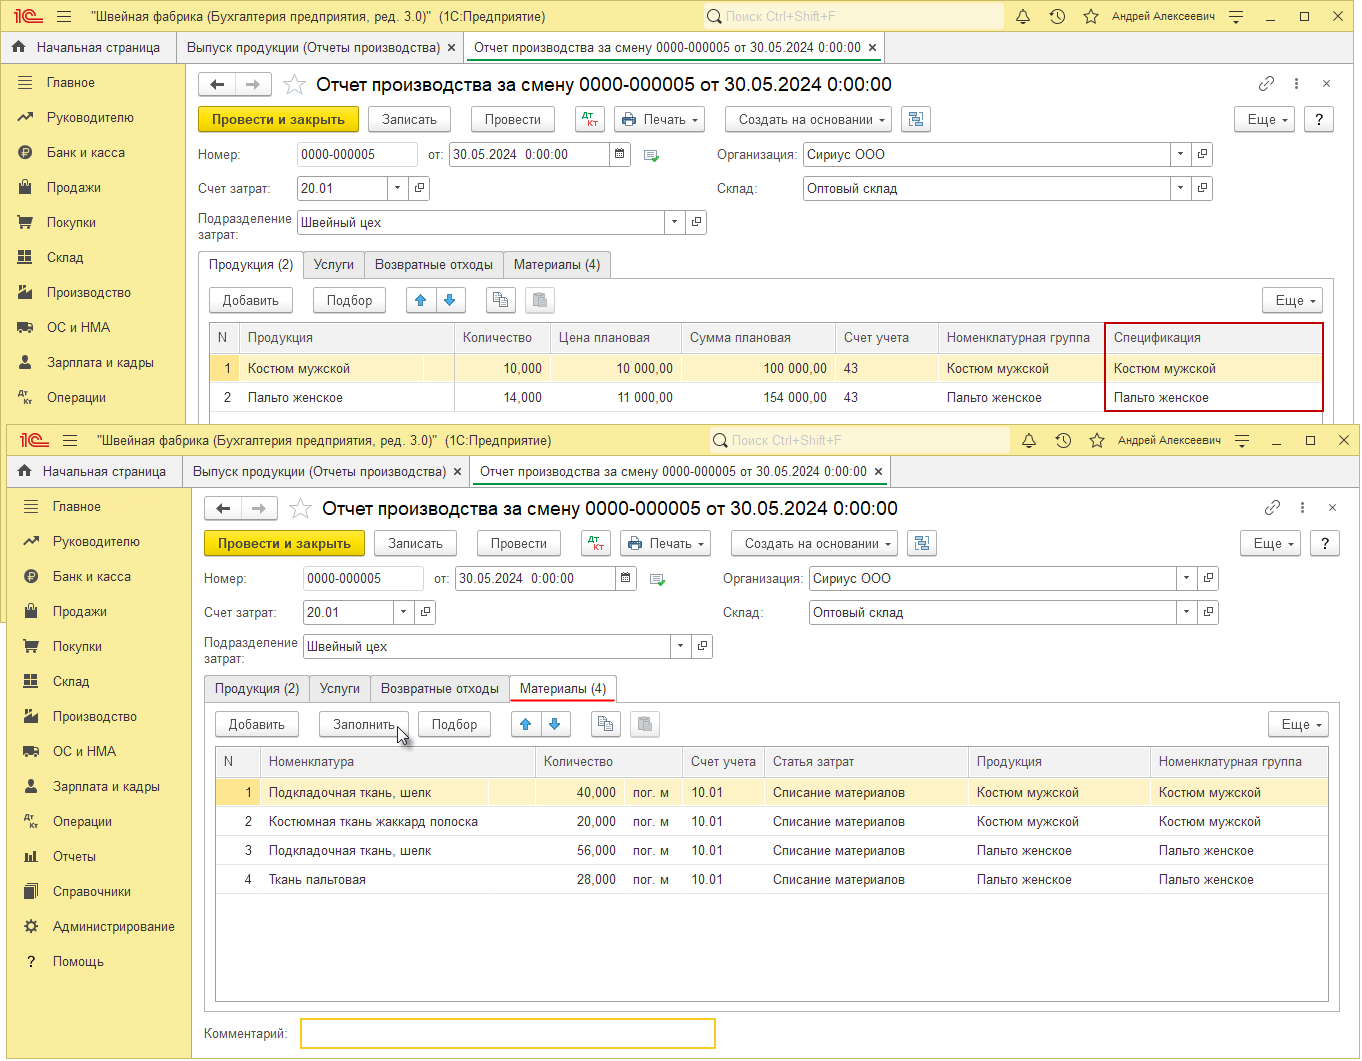Viewport: 1362px width, 1061px height.
Task: Open favorites star in lower window title bar
Action: coord(1097,440)
